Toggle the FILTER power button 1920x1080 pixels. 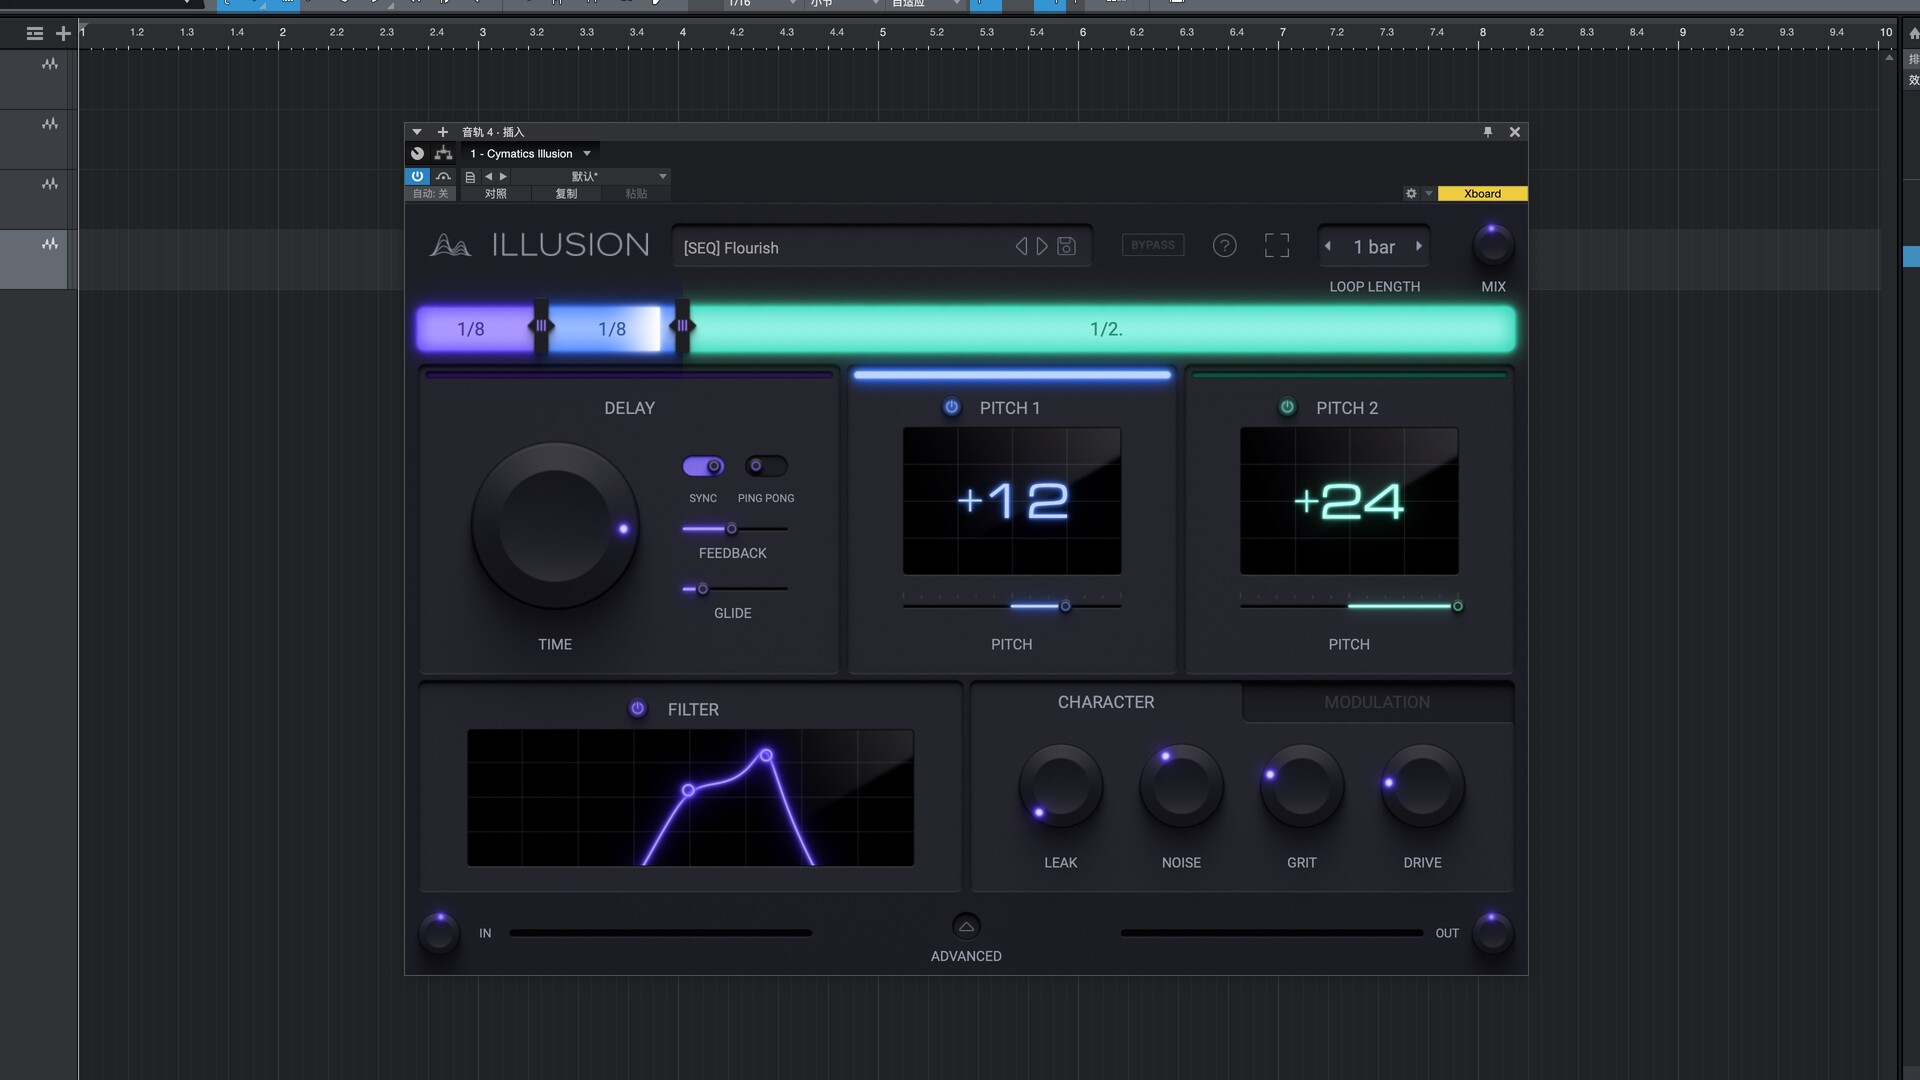[638, 708]
